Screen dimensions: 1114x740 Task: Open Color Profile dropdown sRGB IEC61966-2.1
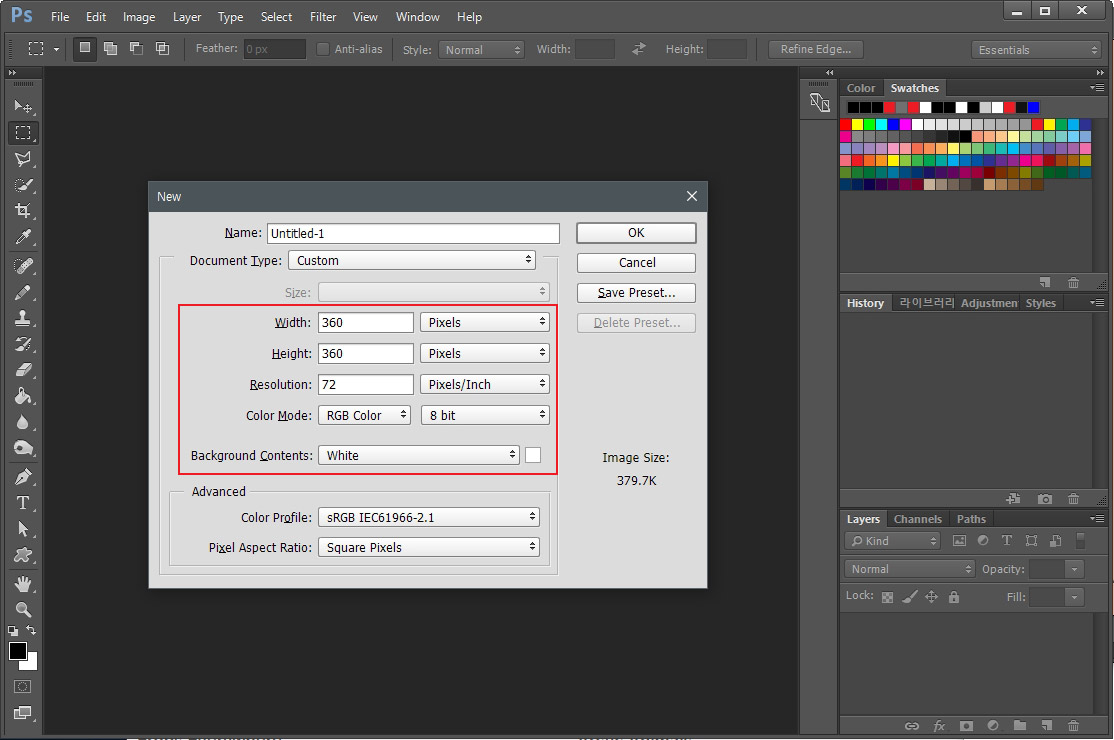(x=428, y=517)
